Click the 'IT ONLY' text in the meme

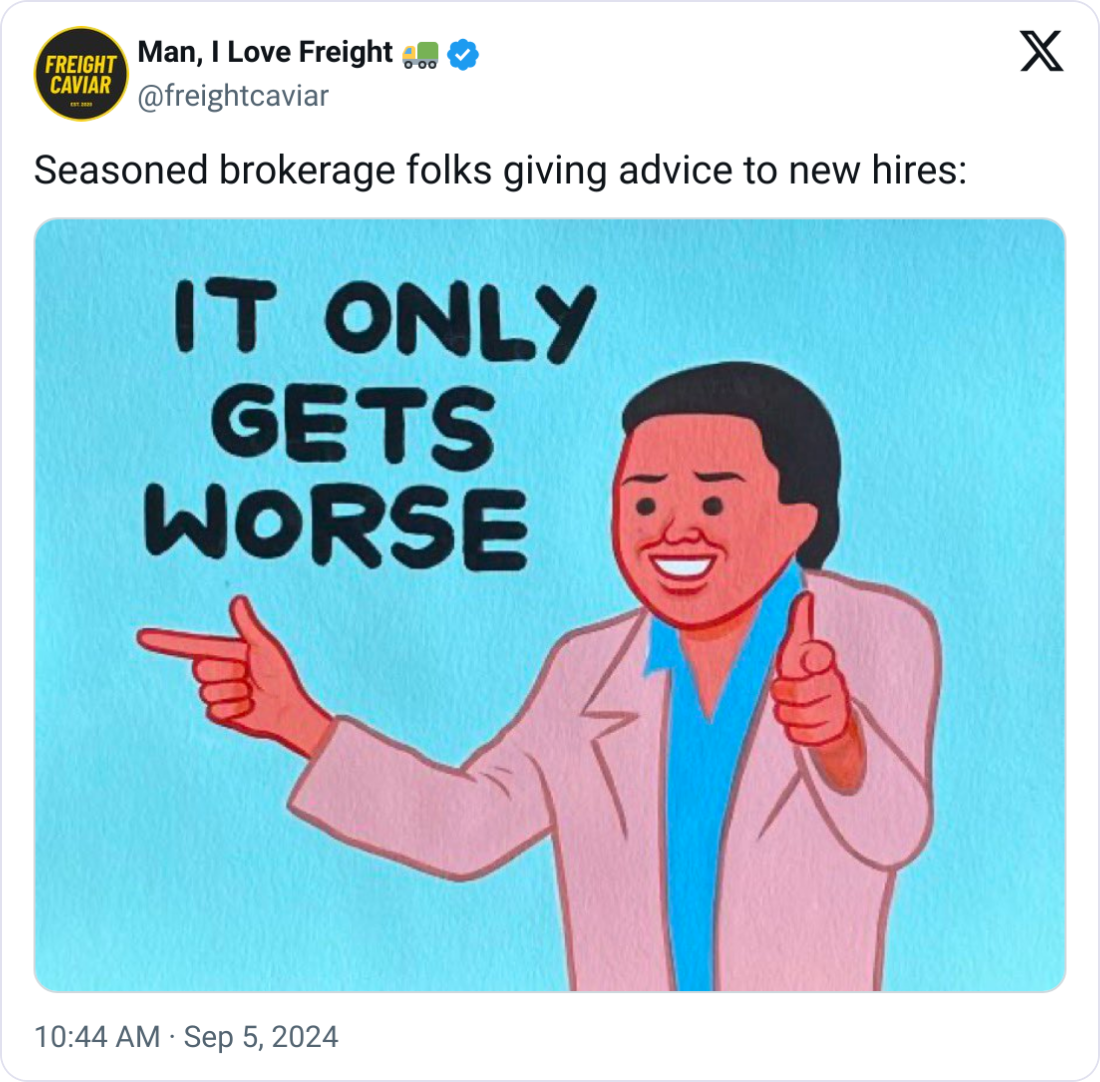click(x=385, y=320)
